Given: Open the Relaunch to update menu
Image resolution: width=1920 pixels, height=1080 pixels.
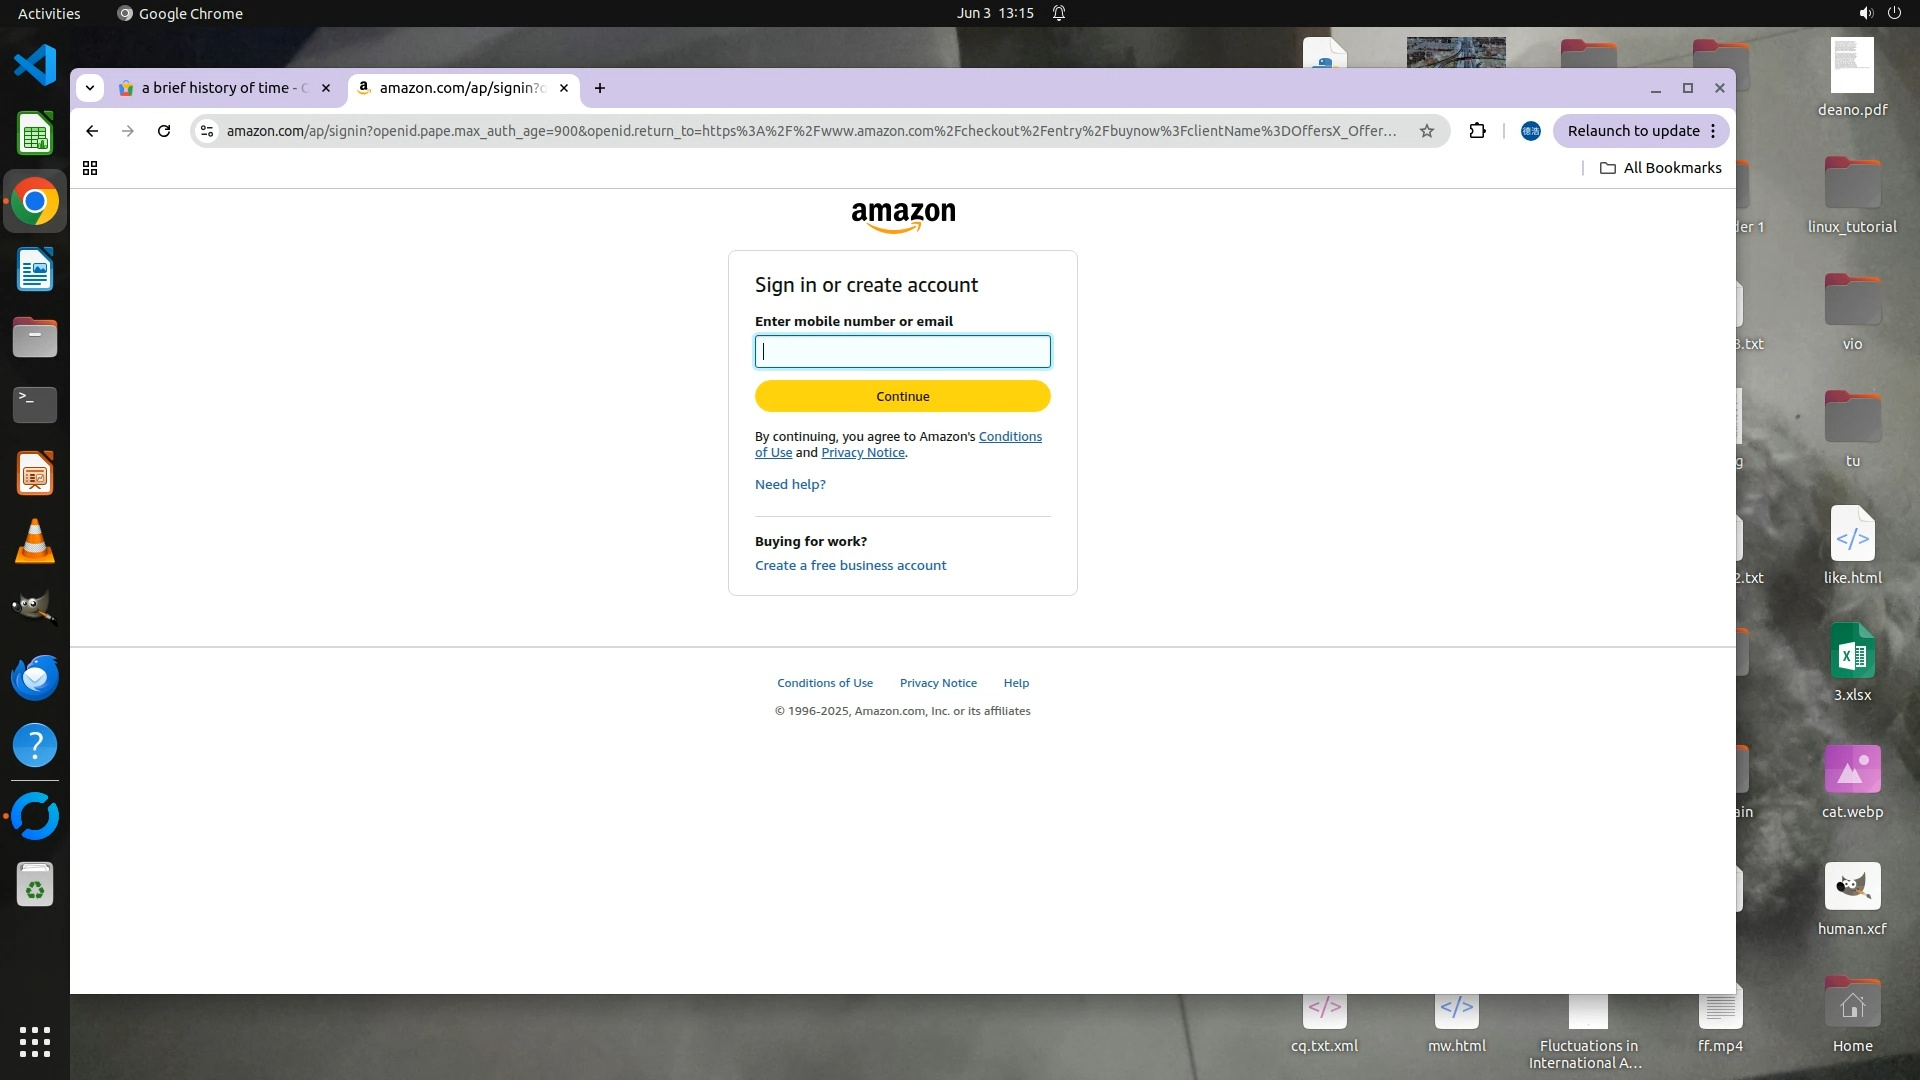Looking at the screenshot, I should [1641, 131].
